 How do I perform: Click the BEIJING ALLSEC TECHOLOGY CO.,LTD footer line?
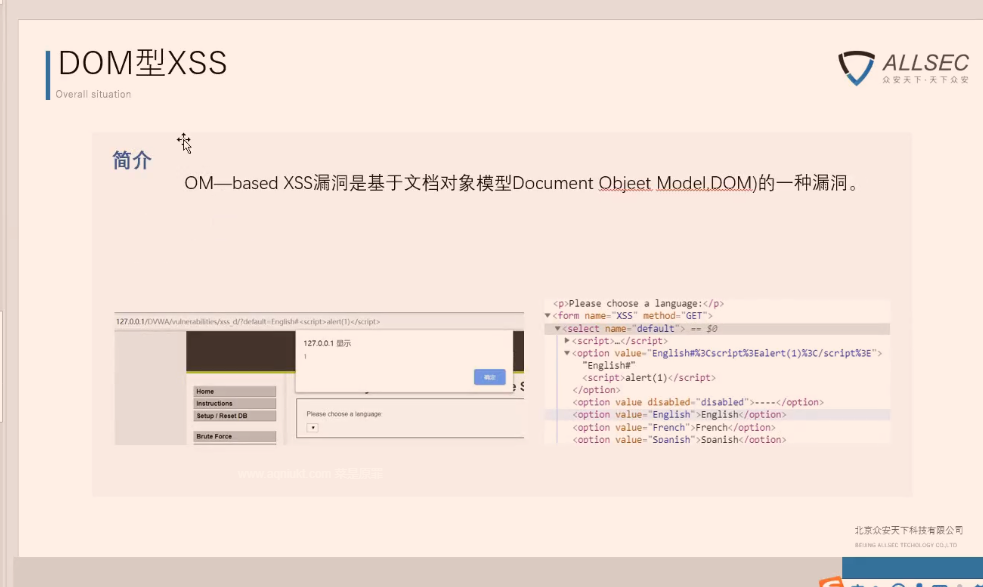pos(906,545)
